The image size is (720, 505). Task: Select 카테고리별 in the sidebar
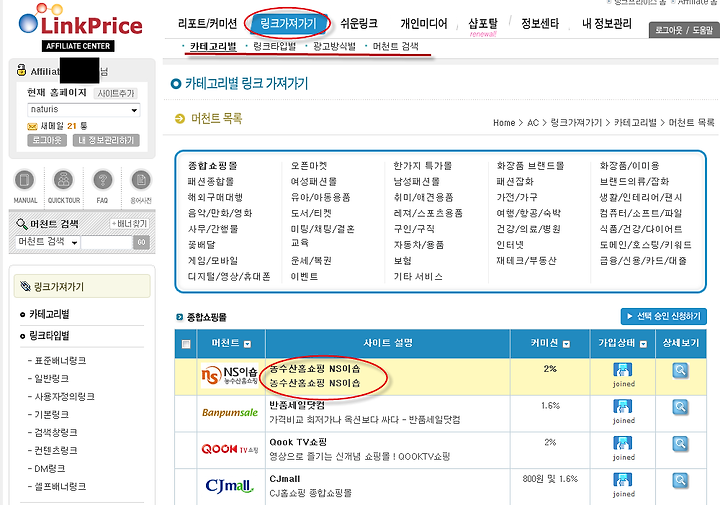(x=49, y=314)
